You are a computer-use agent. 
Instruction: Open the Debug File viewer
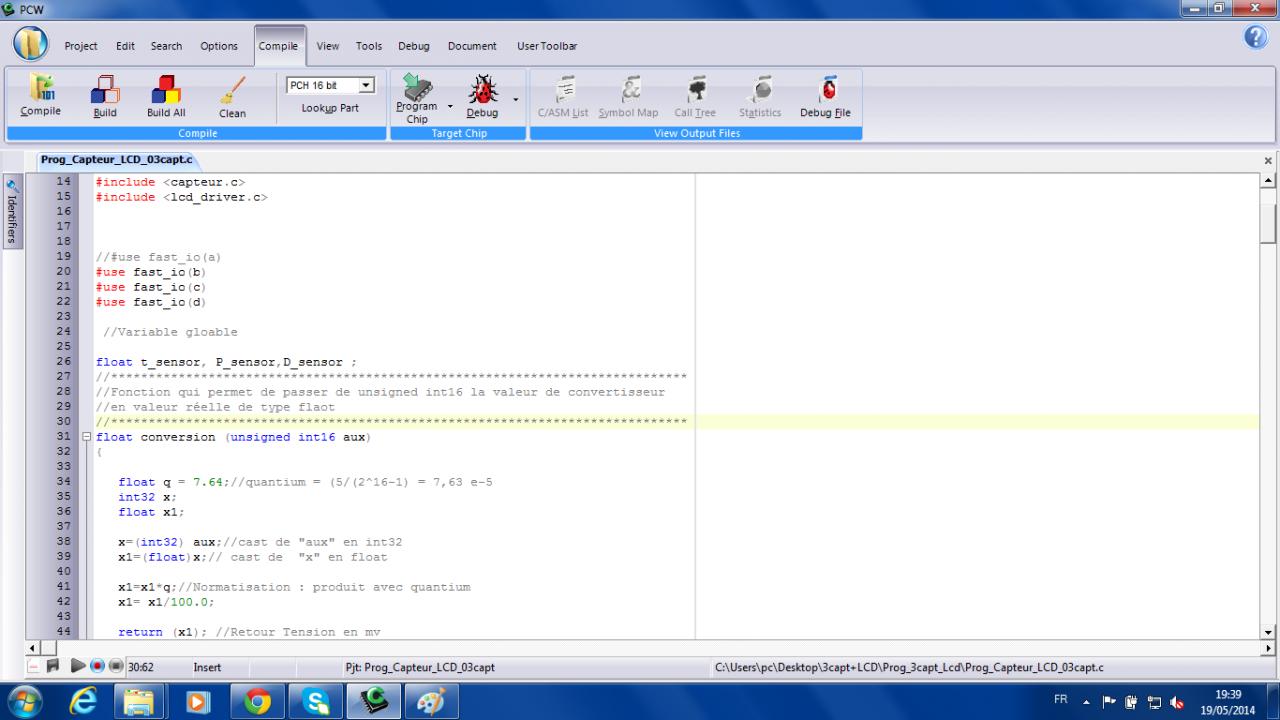[x=825, y=98]
